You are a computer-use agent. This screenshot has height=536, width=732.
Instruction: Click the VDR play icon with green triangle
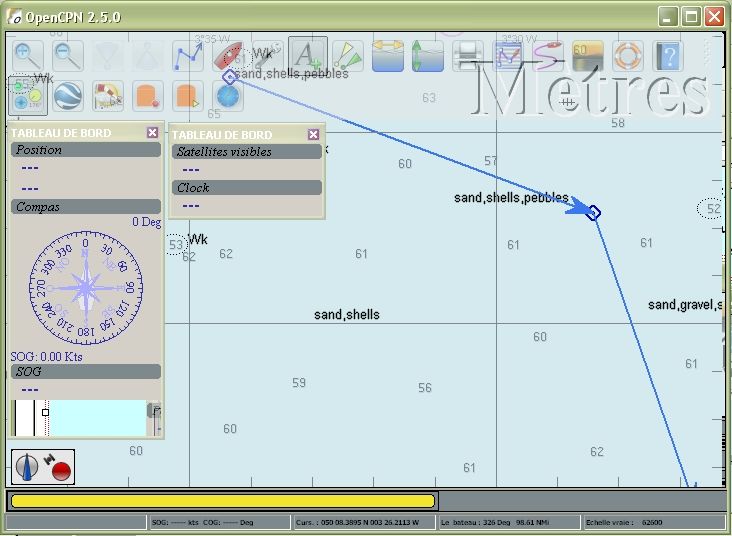[188, 96]
